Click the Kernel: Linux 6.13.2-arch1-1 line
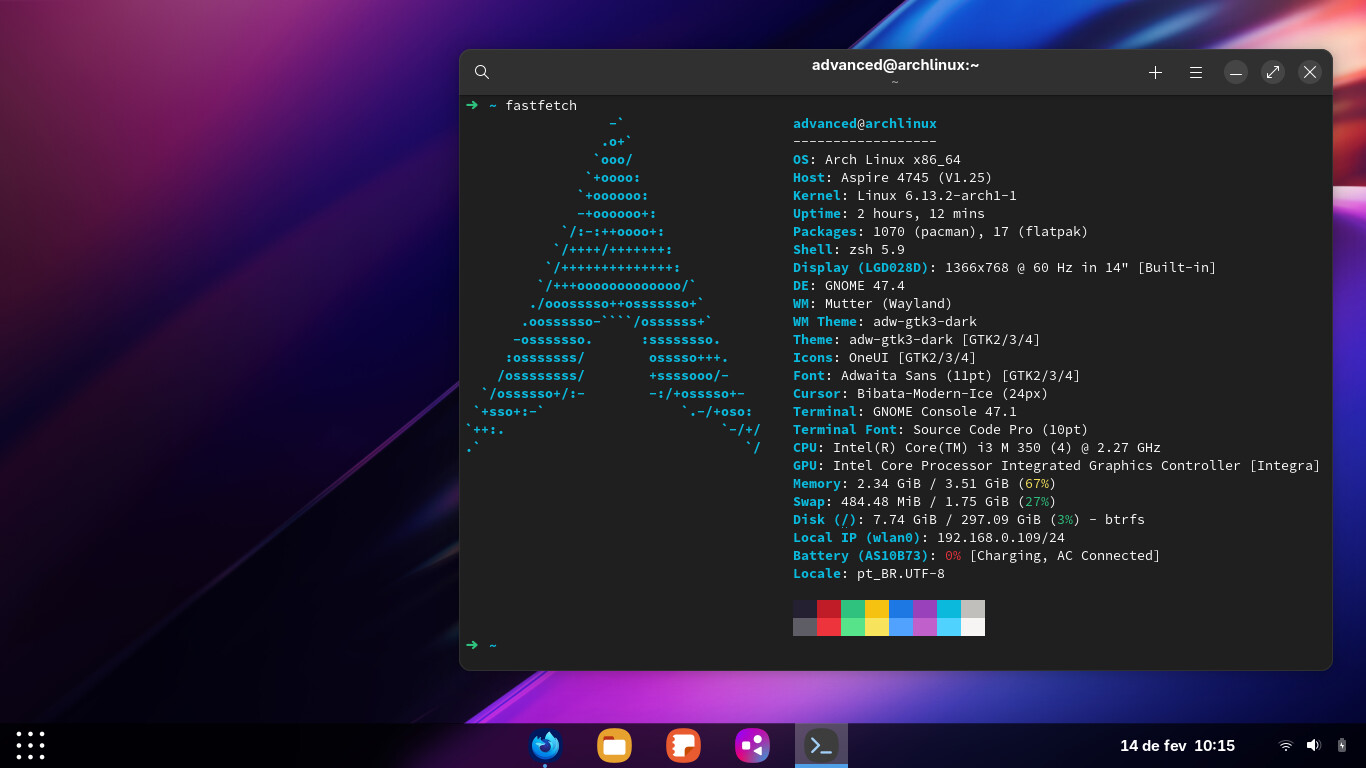This screenshot has width=1366, height=768. [x=905, y=195]
